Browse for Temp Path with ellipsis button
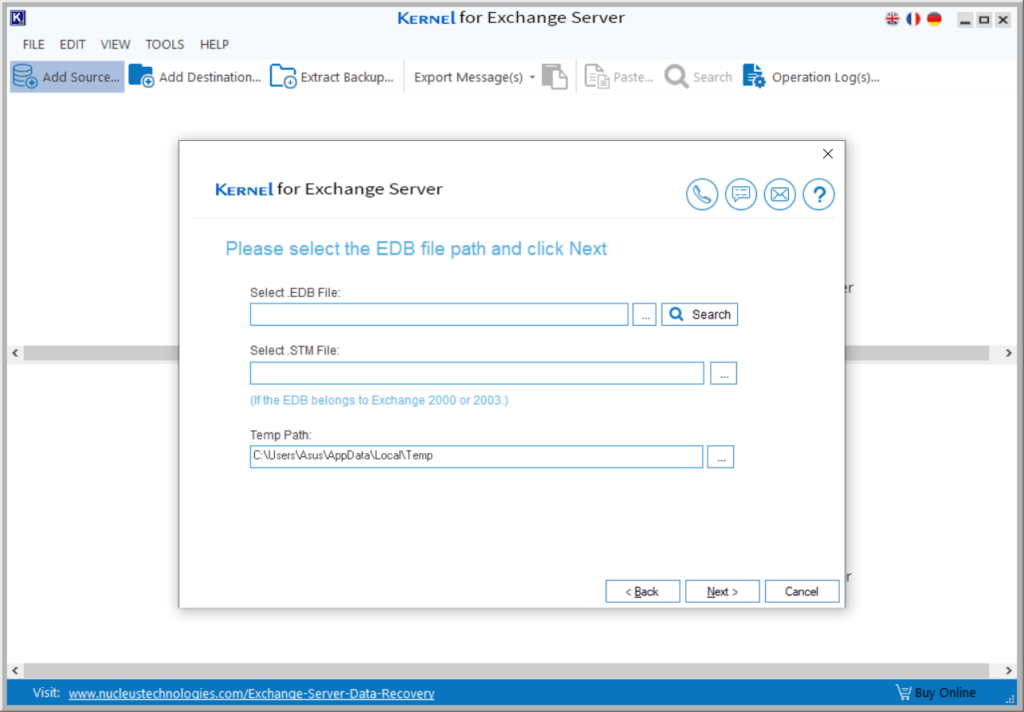 [720, 457]
